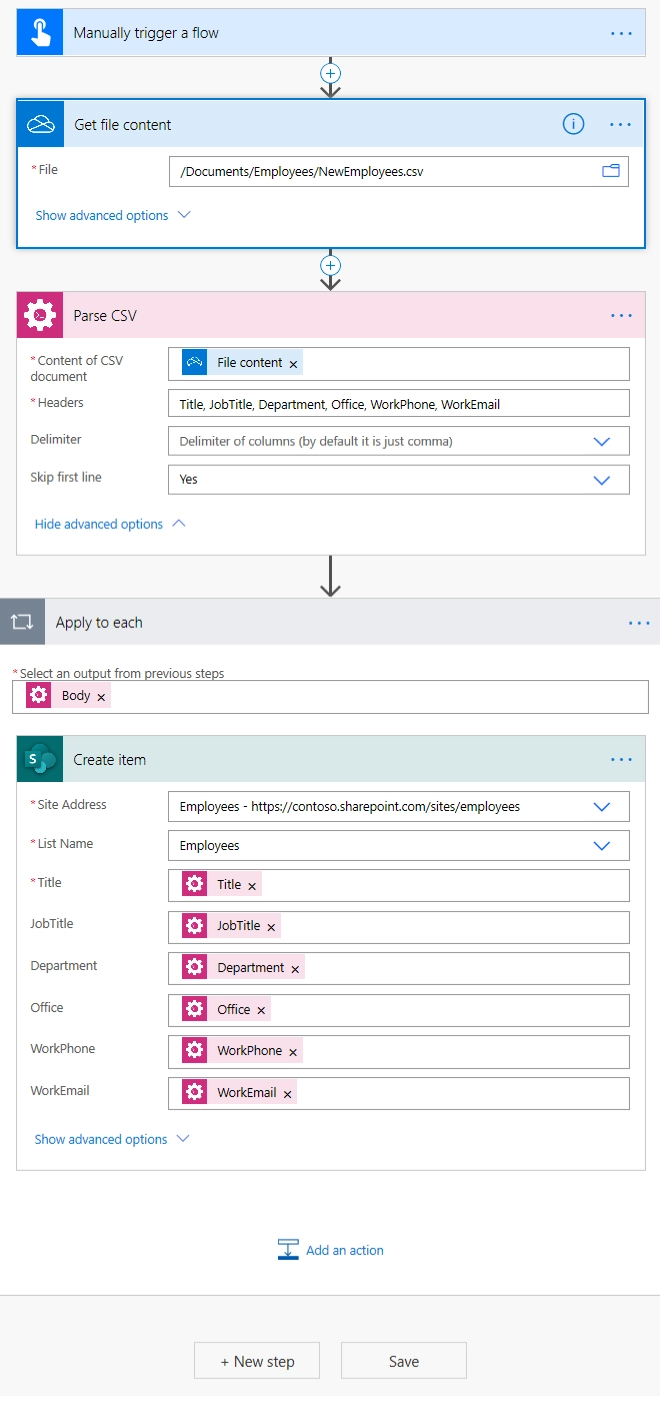Click the Apply to each title
This screenshot has height=1415, width=660.
point(99,622)
